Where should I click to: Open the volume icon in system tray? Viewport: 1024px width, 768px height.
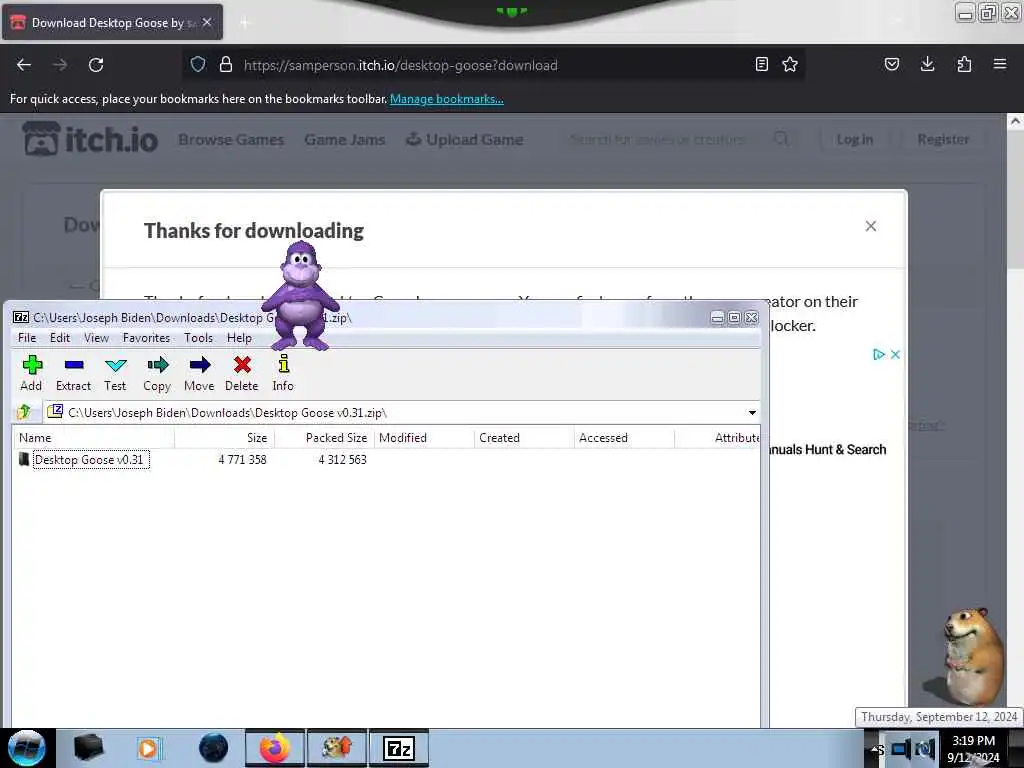point(925,749)
